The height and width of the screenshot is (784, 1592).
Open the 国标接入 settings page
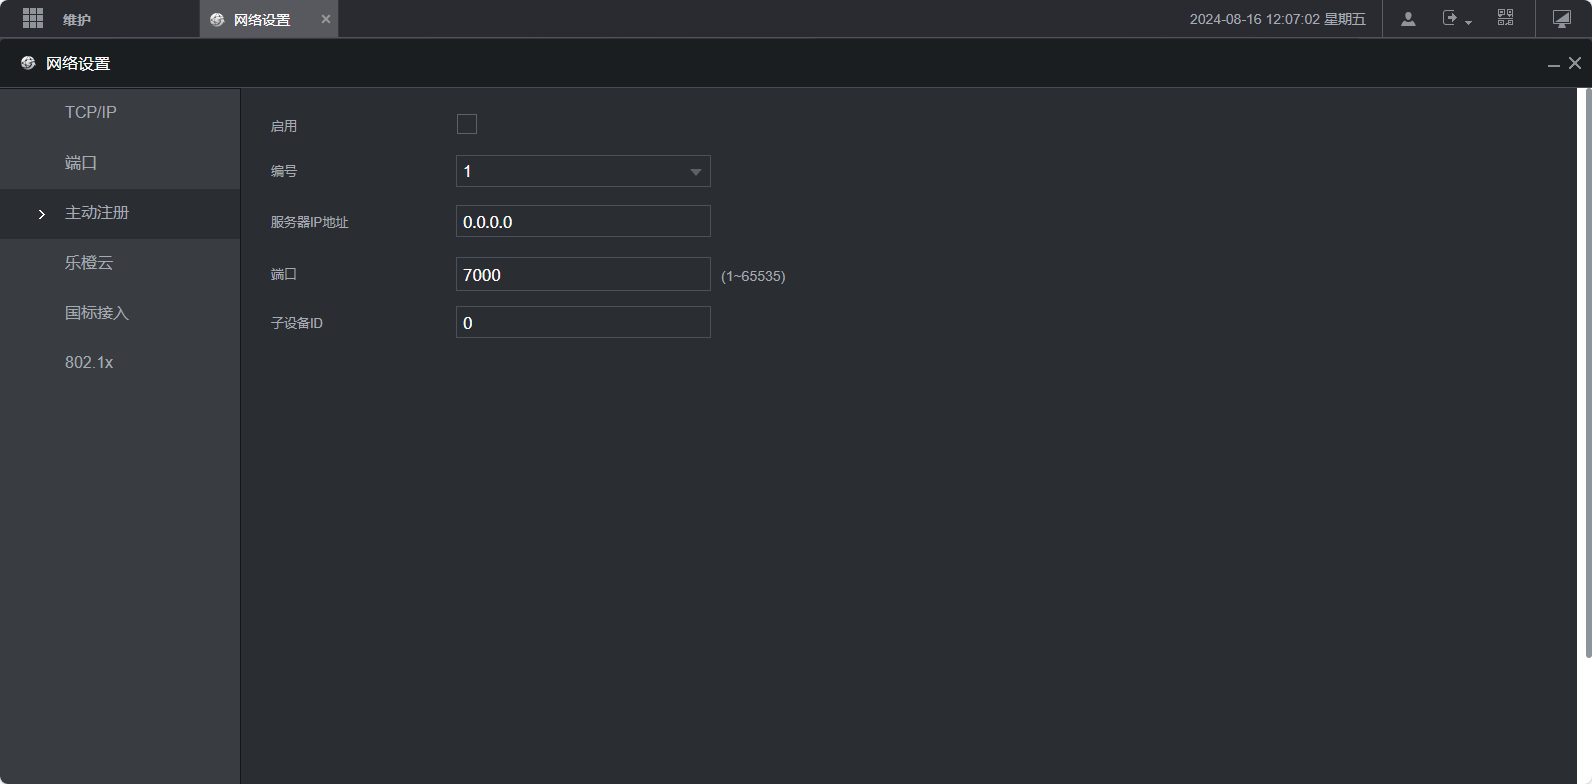[x=97, y=313]
